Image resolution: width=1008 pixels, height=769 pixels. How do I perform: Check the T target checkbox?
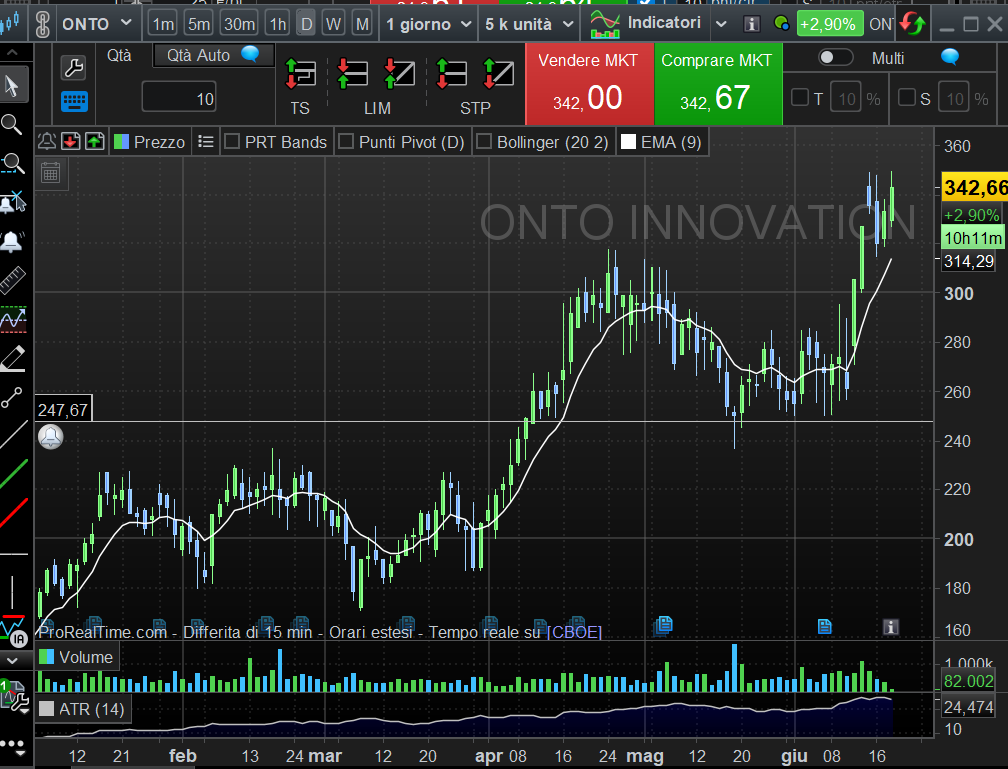click(x=800, y=98)
